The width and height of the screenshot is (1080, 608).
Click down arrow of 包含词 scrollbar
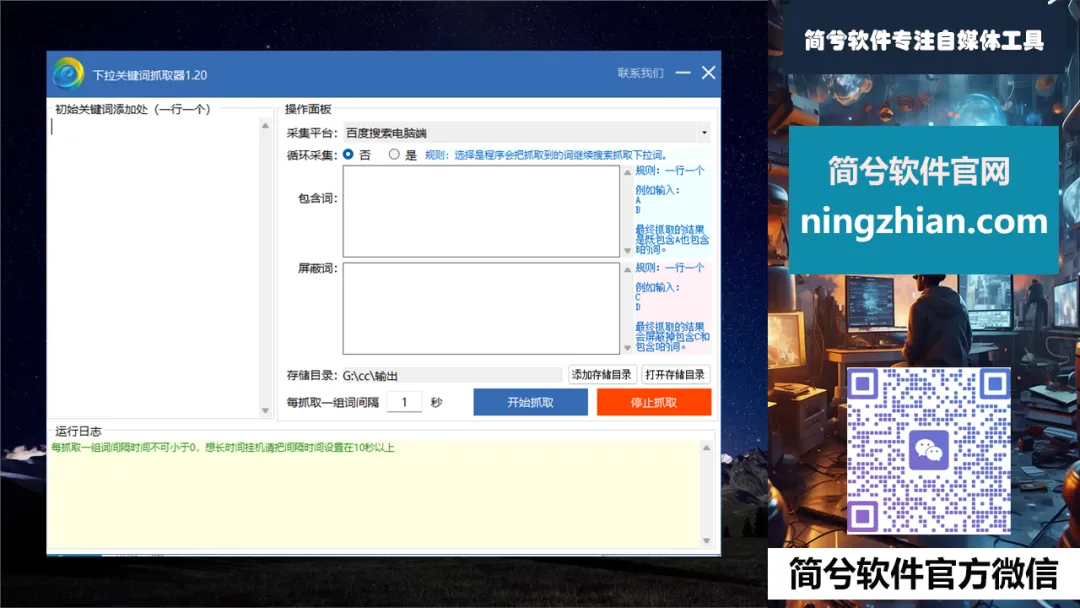[x=627, y=251]
